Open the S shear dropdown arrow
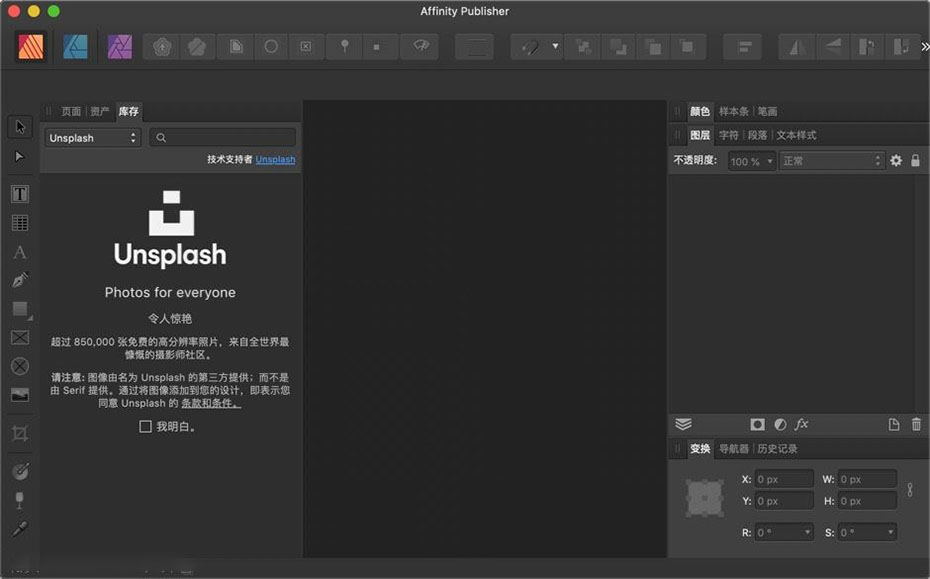Viewport: 930px width, 579px height. pos(890,532)
